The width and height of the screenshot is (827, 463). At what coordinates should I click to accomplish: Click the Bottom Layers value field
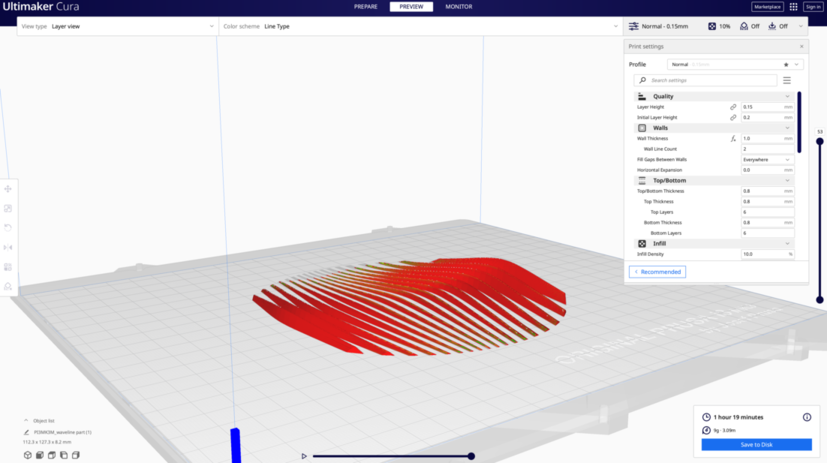[x=767, y=233]
